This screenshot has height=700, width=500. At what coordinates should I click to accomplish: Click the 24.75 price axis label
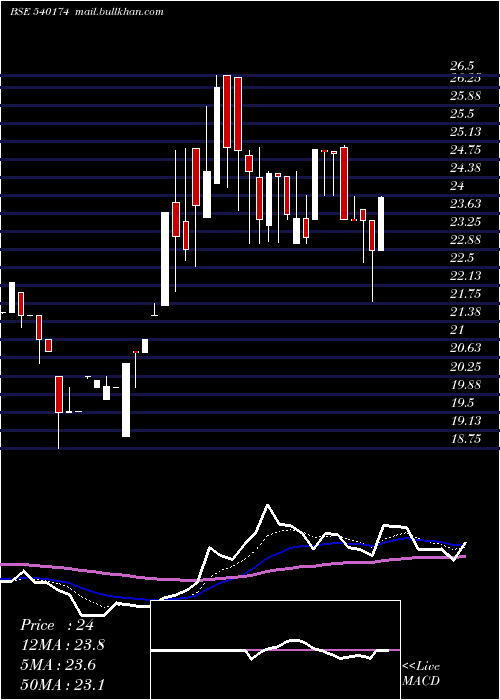pyautogui.click(x=465, y=150)
